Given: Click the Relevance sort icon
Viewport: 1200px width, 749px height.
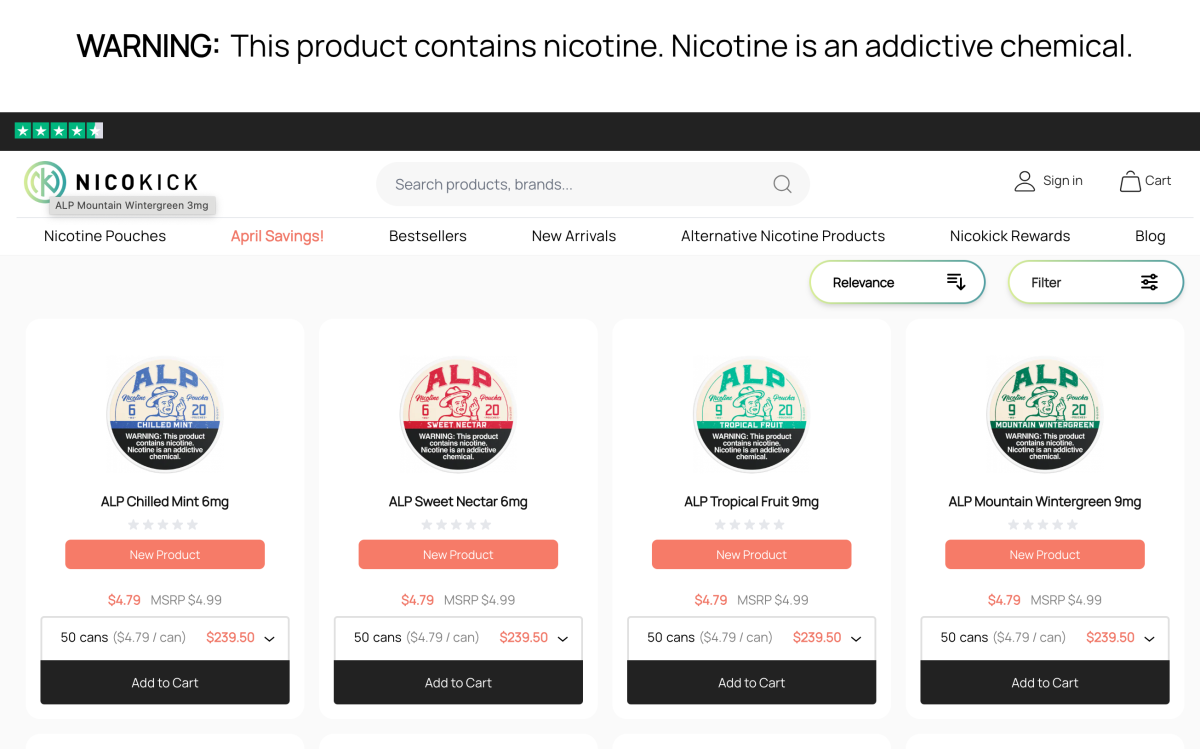Looking at the screenshot, I should pyautogui.click(x=956, y=282).
